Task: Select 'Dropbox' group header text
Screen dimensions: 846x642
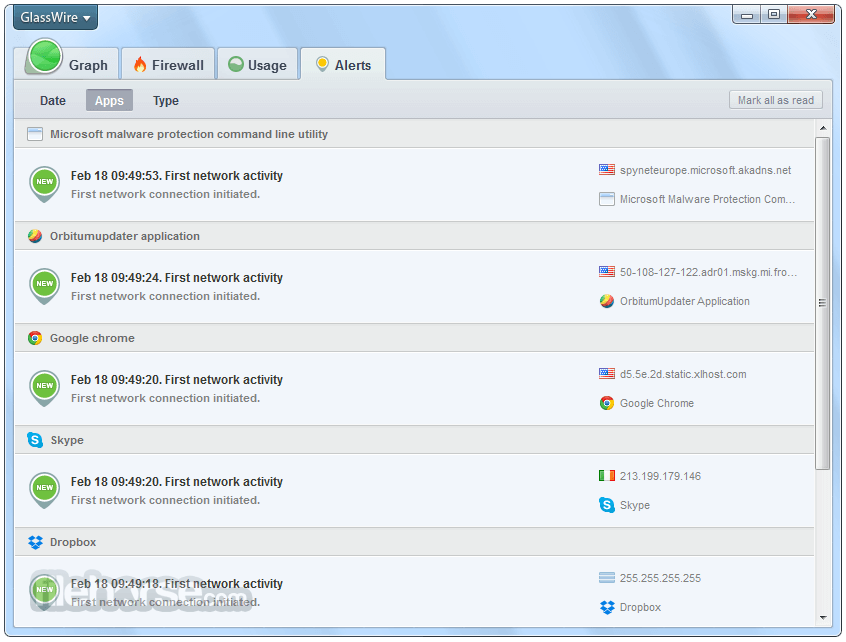Action: tap(73, 542)
